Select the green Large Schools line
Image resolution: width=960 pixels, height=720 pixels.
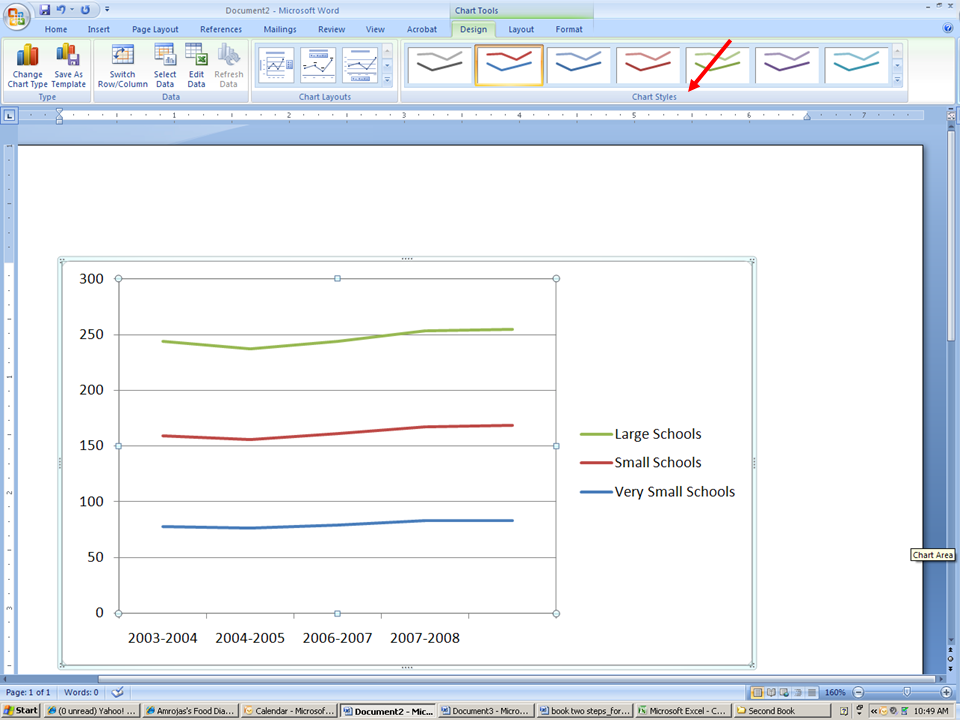[337, 340]
